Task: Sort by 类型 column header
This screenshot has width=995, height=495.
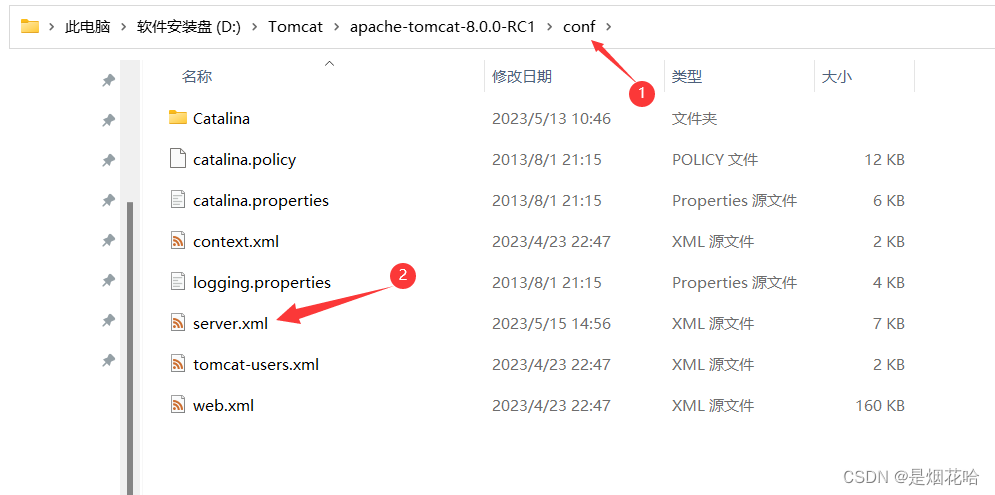Action: pos(687,77)
